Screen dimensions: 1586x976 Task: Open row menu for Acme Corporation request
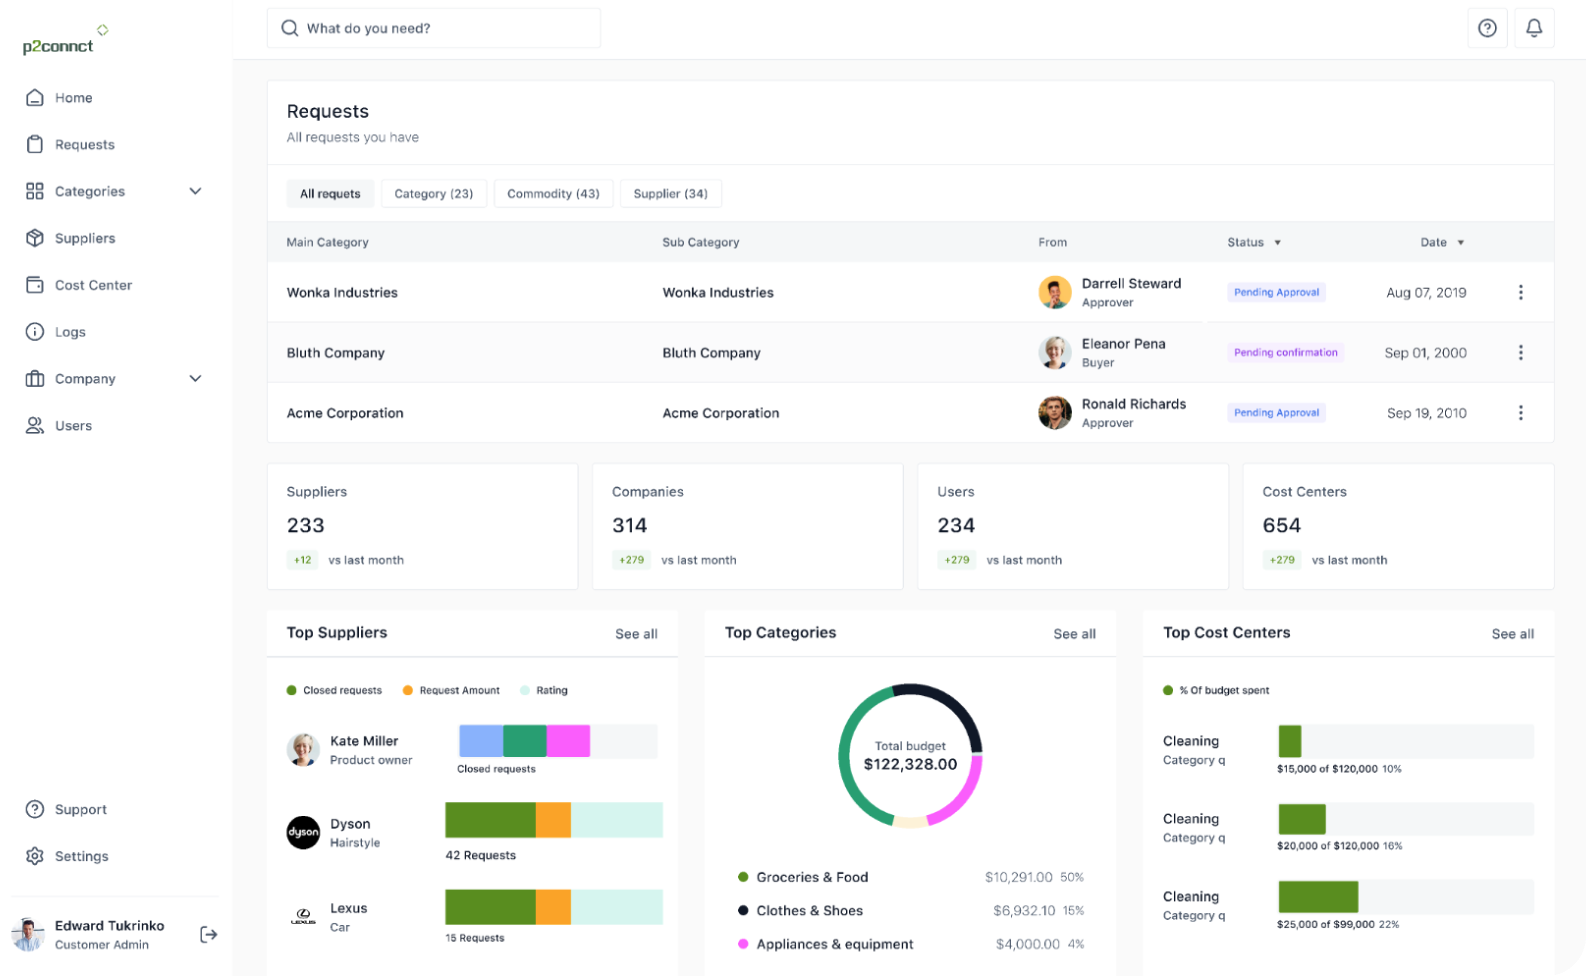click(1521, 412)
